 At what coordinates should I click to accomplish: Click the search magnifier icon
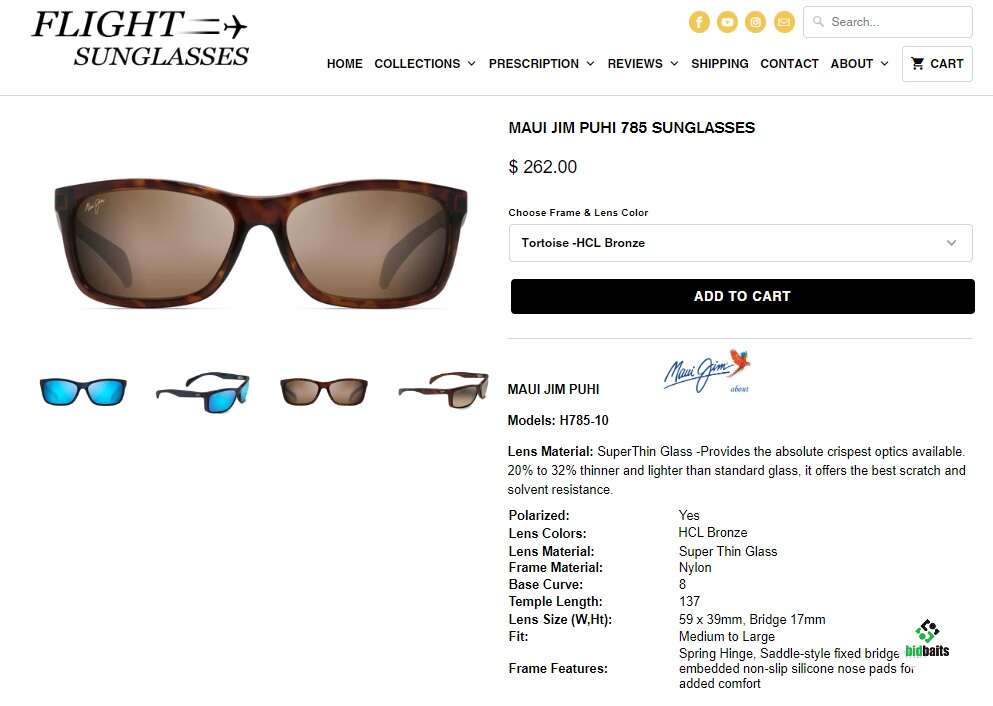pos(818,22)
